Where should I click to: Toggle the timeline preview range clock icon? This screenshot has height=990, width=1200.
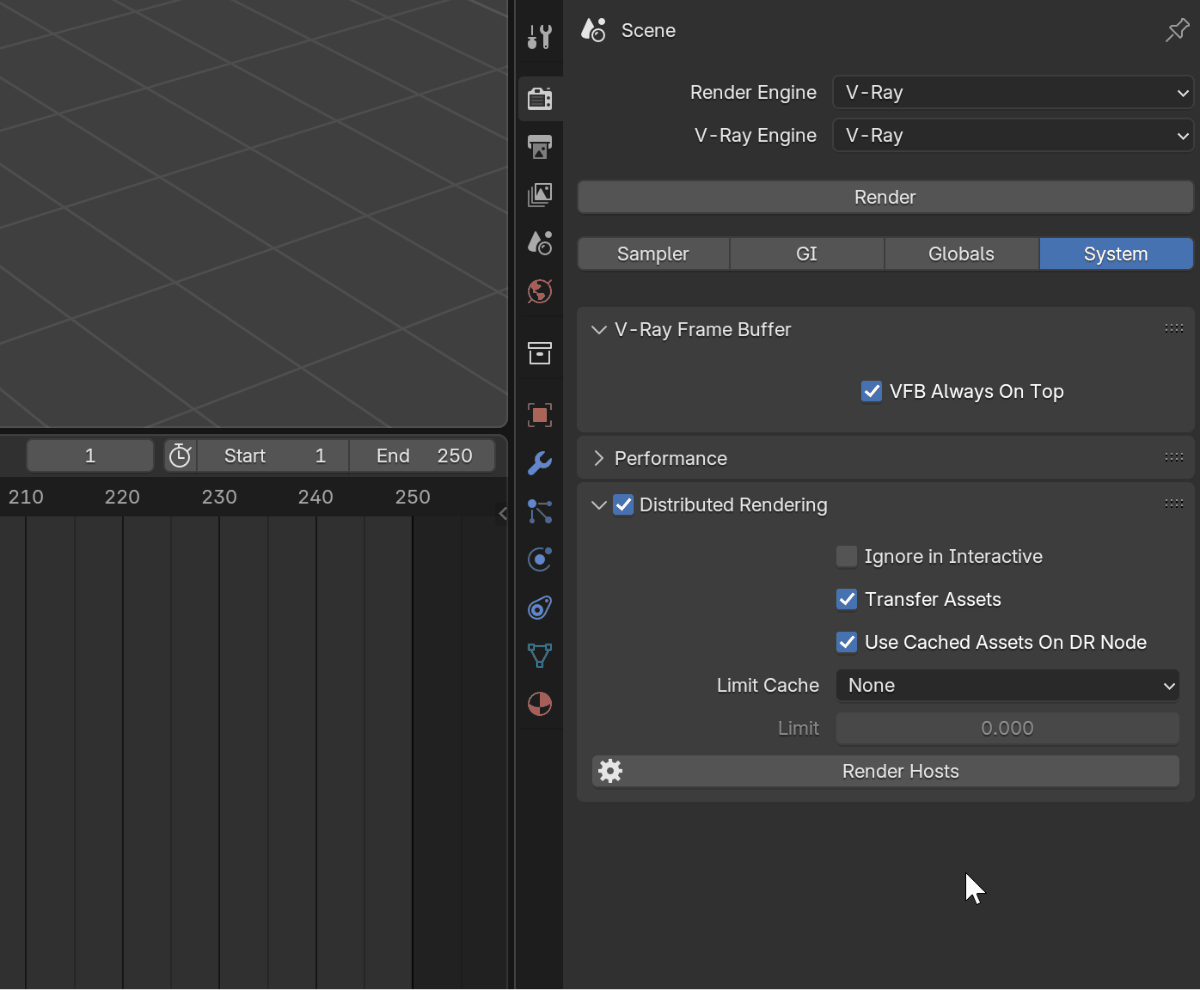tap(180, 456)
